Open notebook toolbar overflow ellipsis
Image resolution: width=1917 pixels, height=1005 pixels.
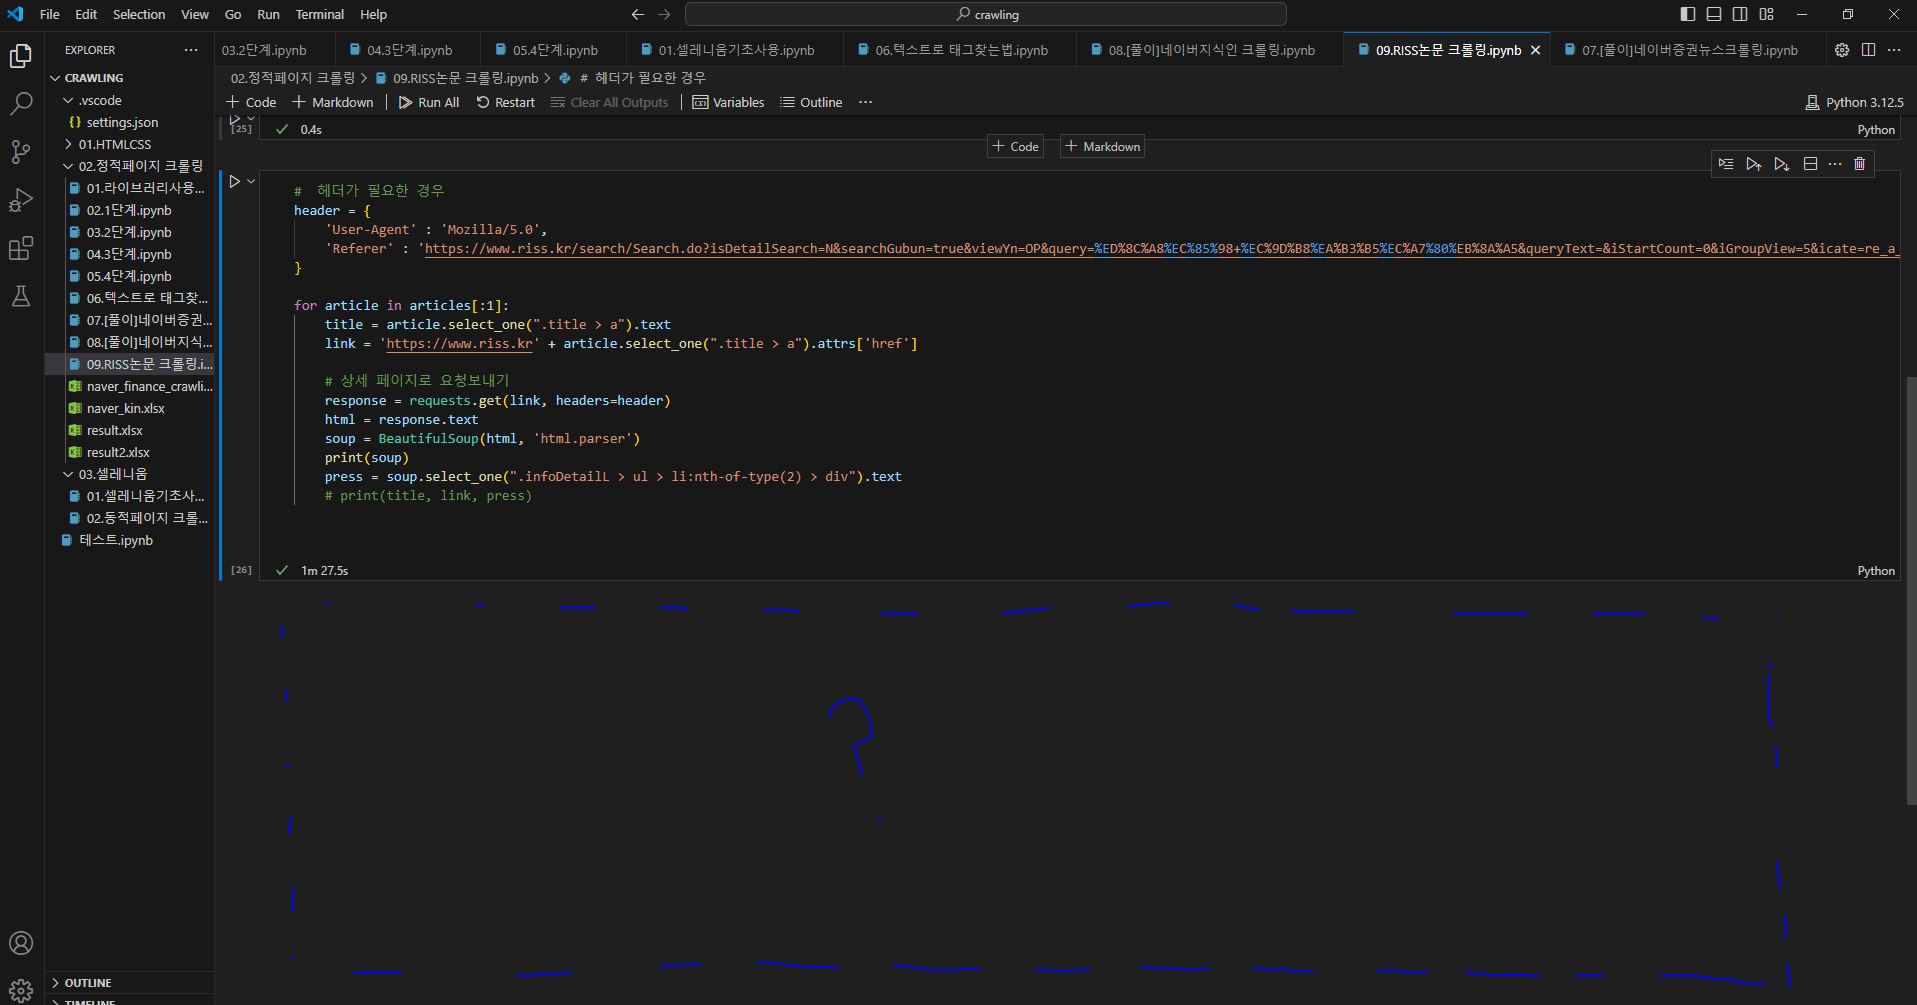click(866, 102)
